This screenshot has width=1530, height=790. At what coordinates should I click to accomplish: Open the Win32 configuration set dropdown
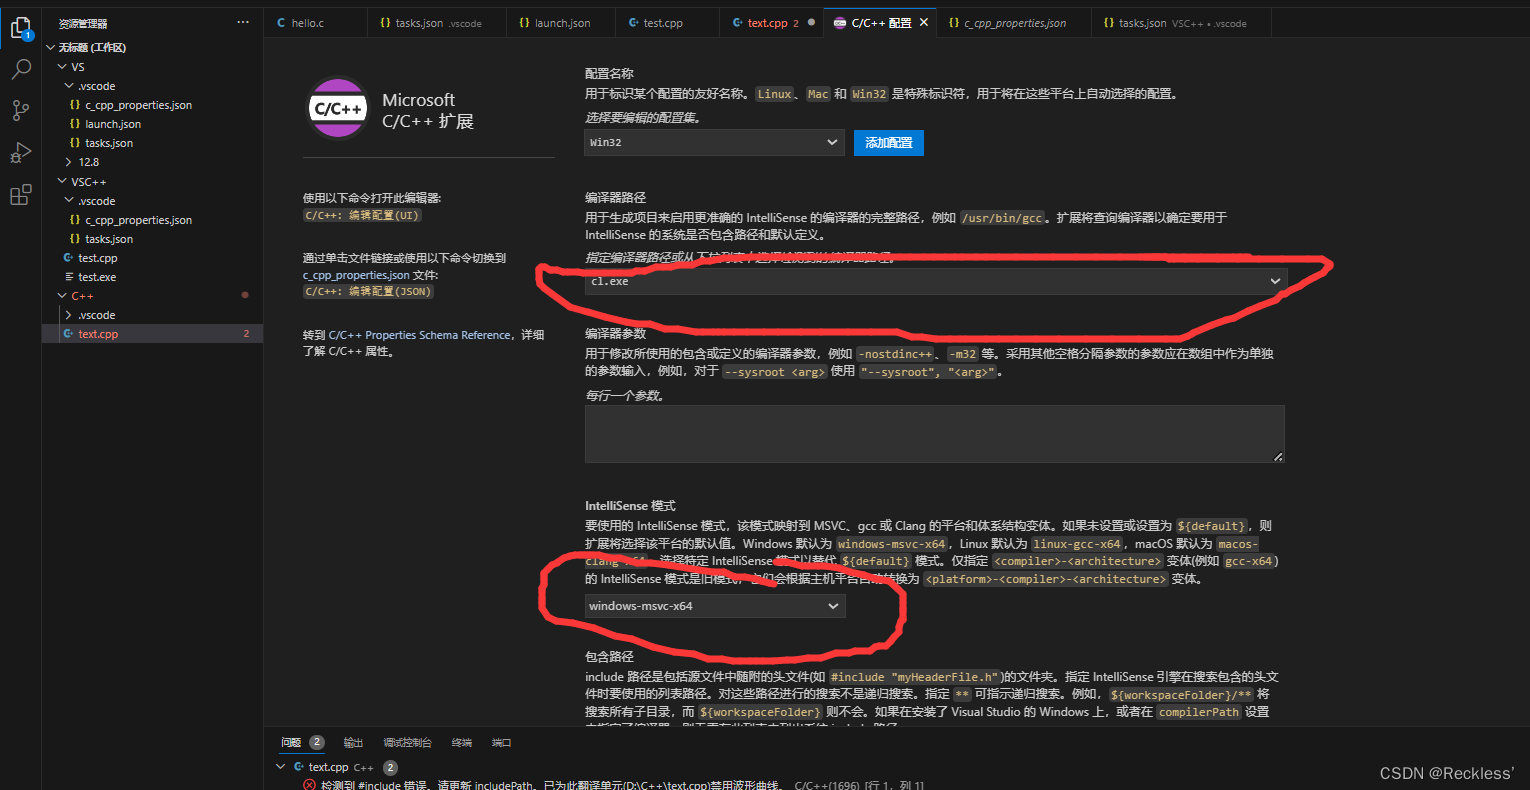pyautogui.click(x=714, y=142)
